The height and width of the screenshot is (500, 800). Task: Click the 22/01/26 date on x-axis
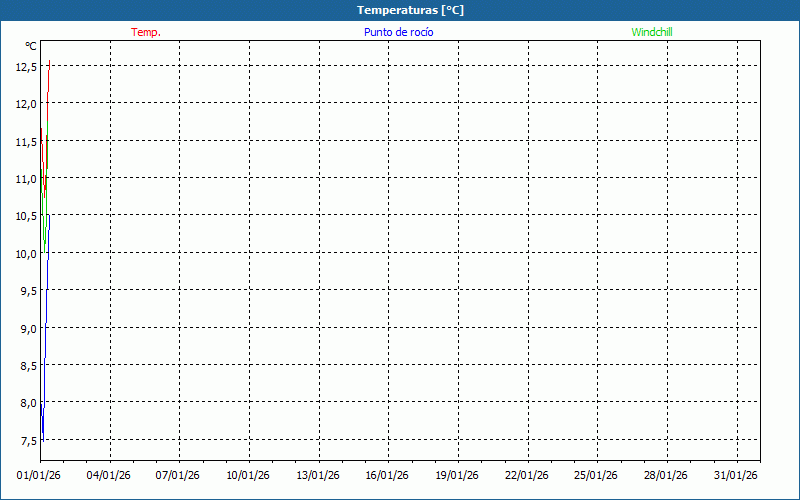pyautogui.click(x=526, y=475)
